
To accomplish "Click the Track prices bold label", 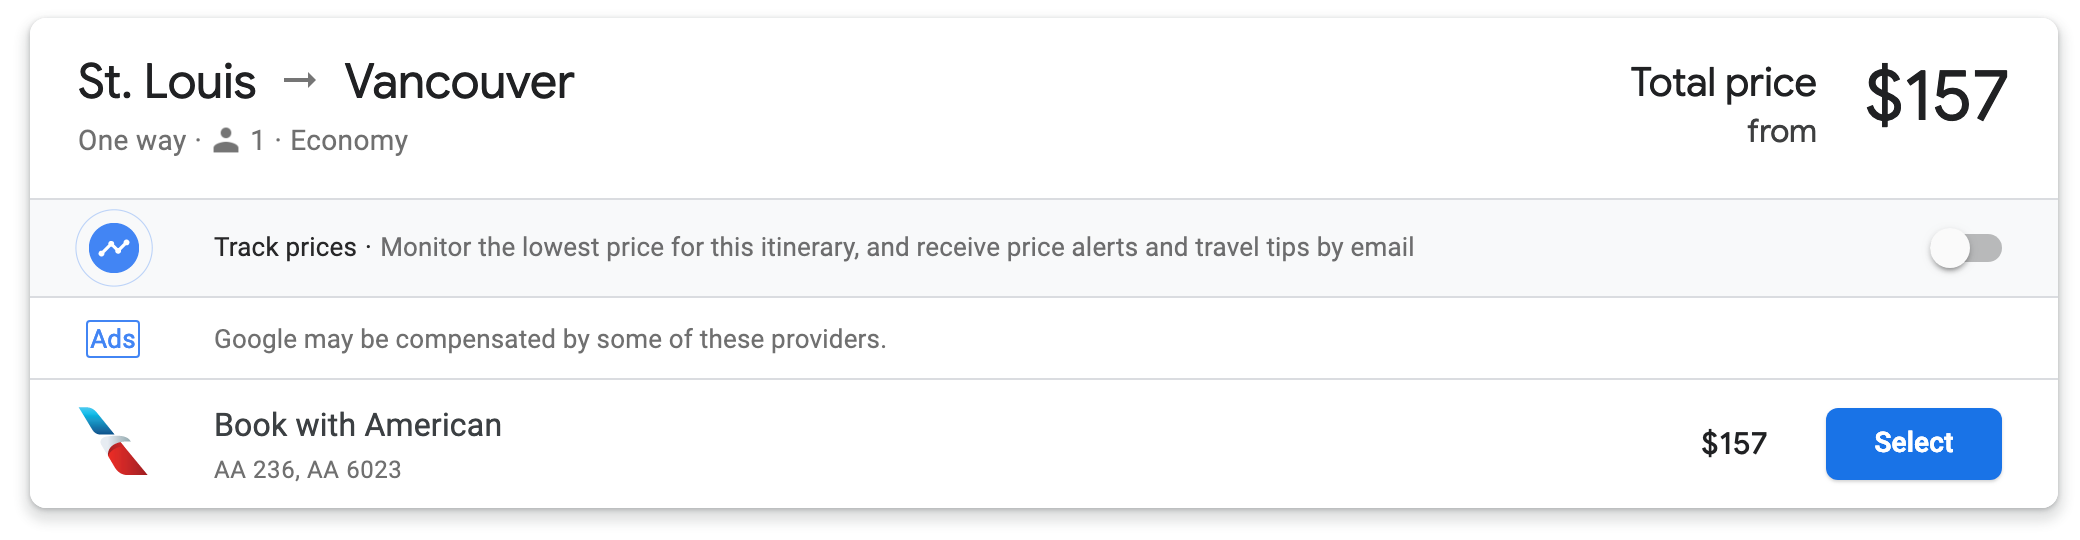I will tap(285, 247).
